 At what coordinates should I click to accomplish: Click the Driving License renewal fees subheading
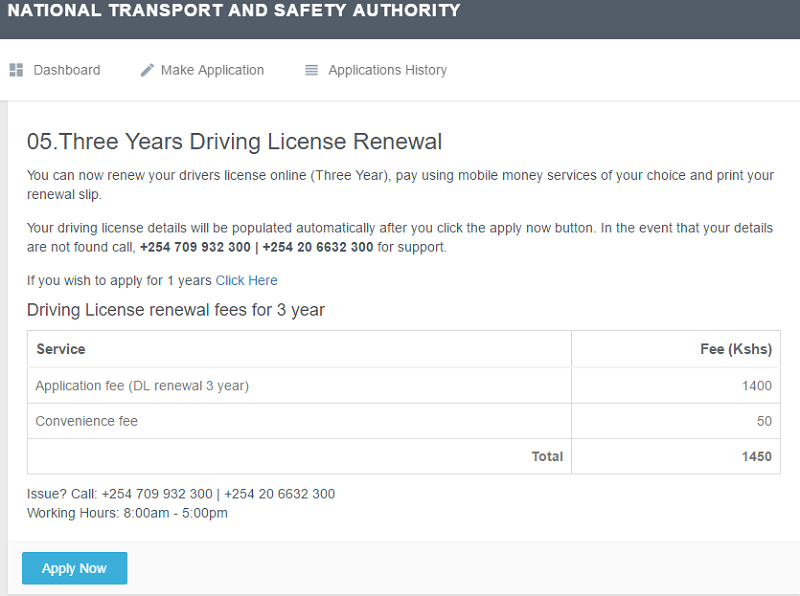pyautogui.click(x=176, y=310)
